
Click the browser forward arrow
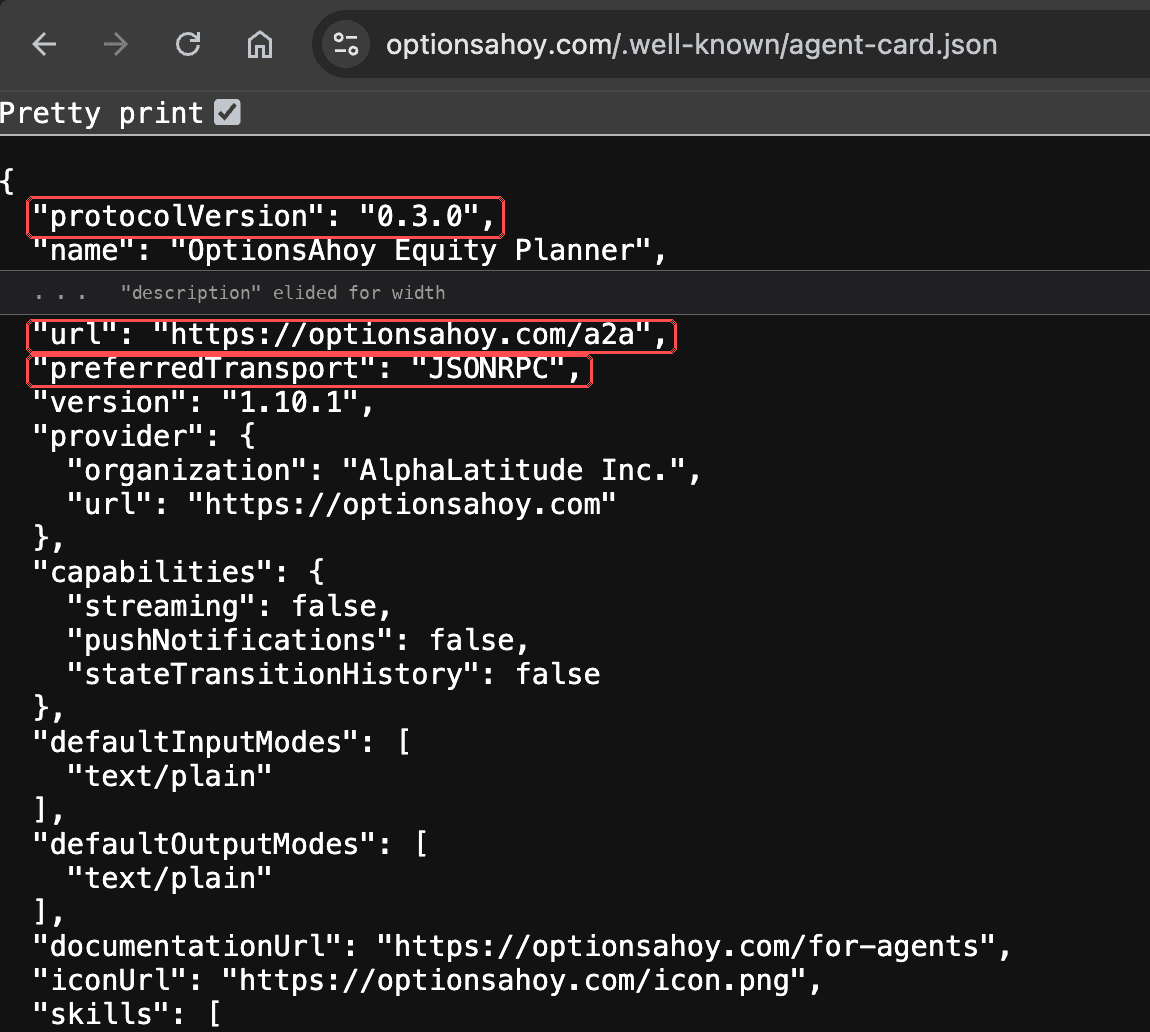[x=115, y=45]
